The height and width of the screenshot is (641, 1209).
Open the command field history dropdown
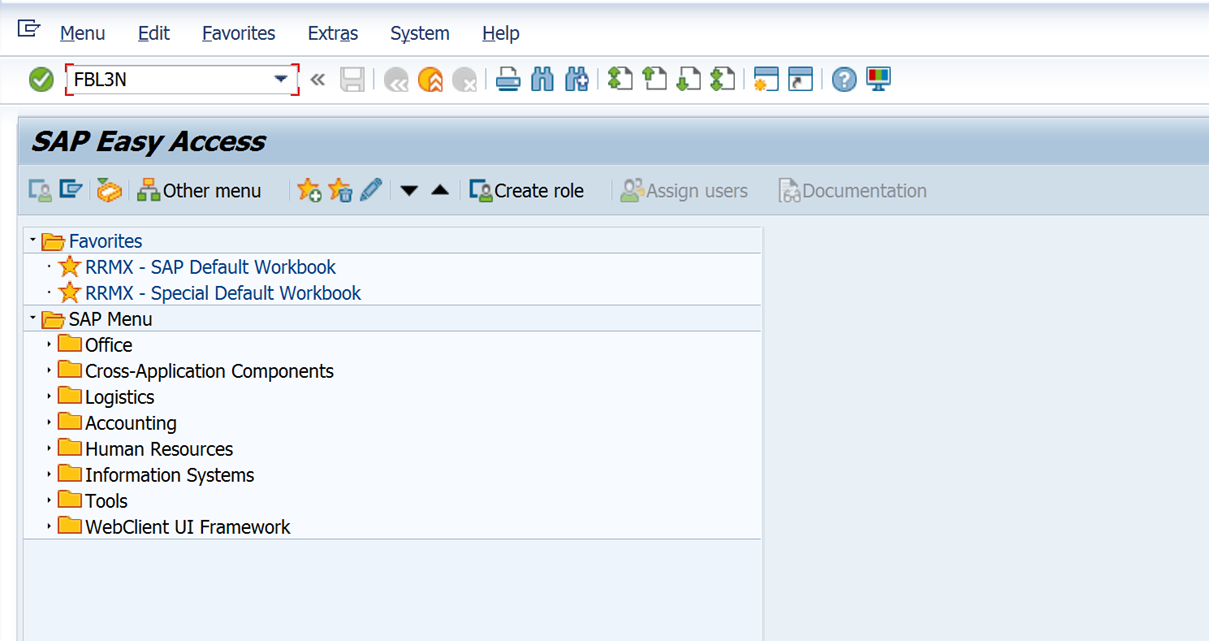point(281,80)
